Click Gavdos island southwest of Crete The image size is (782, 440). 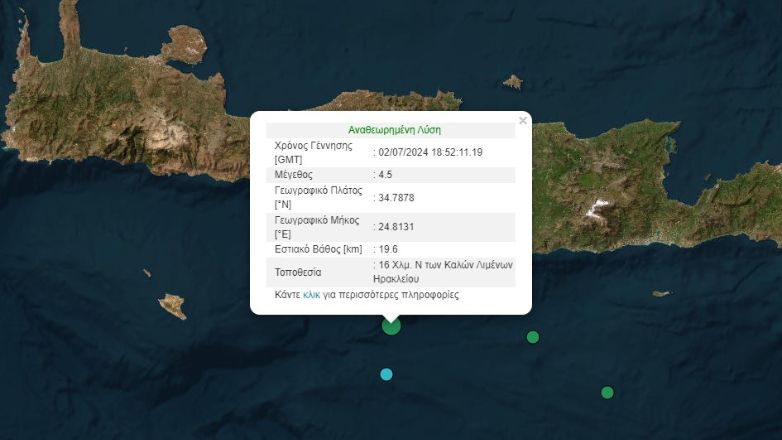(x=172, y=305)
